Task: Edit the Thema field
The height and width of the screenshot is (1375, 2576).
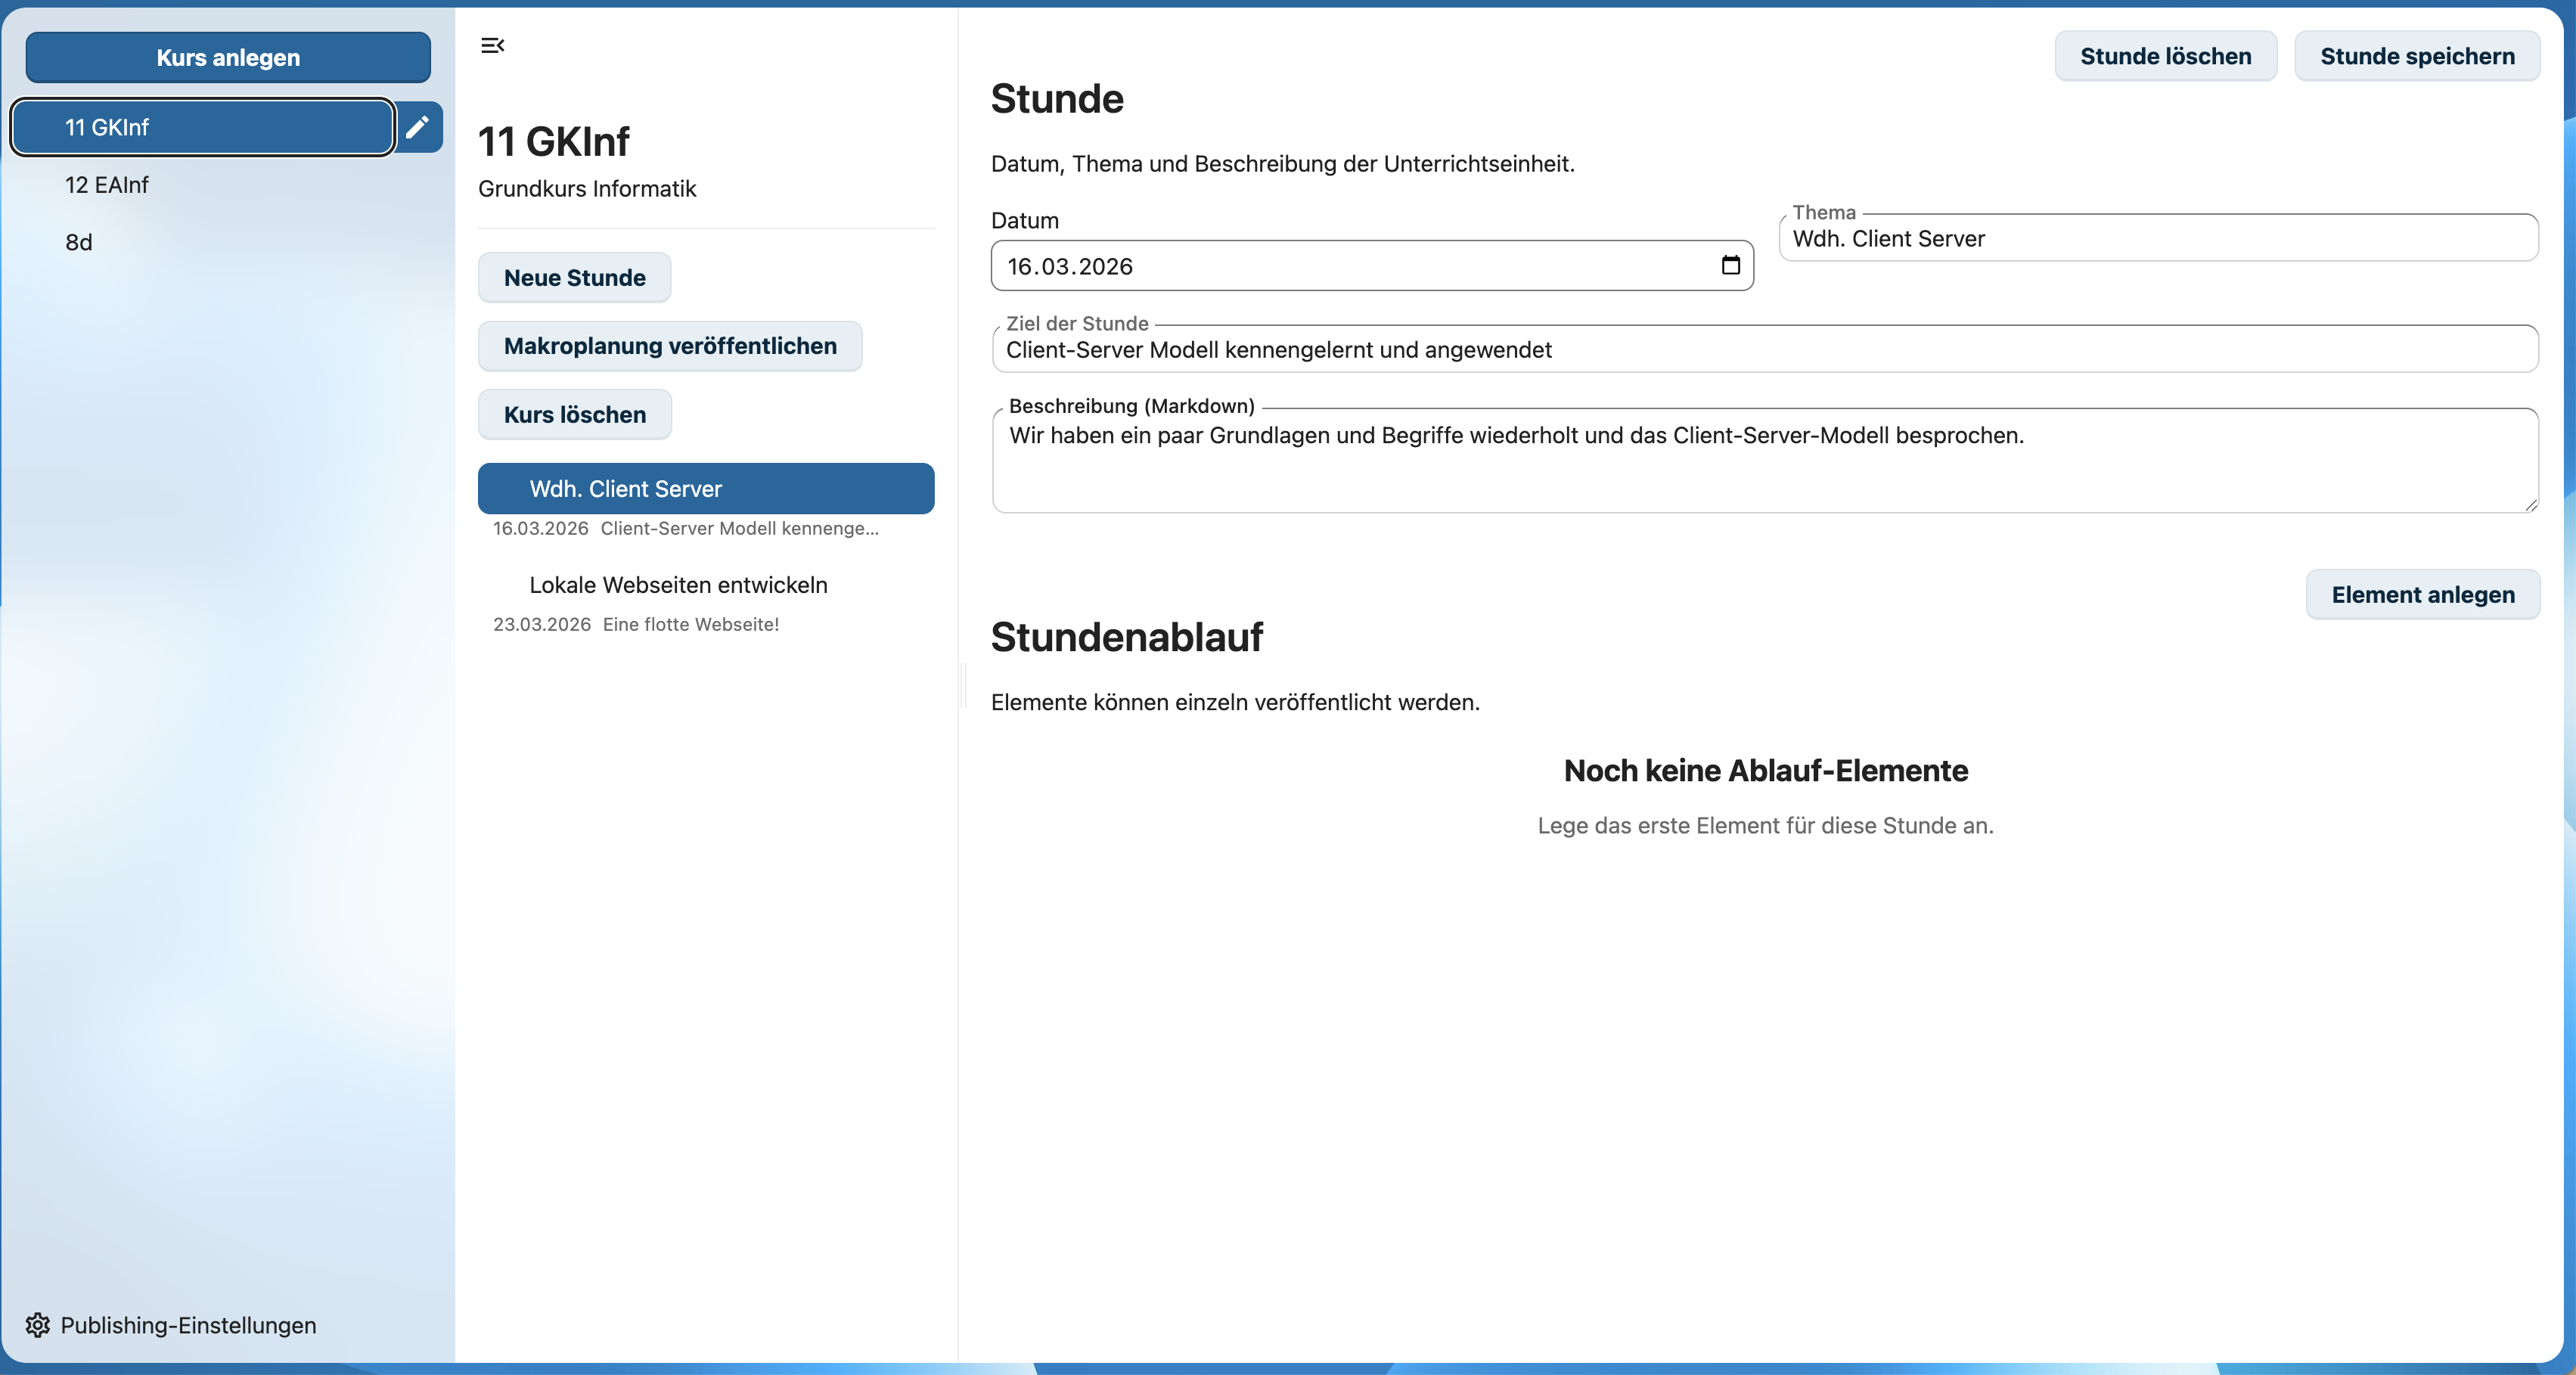Action: click(2100, 238)
